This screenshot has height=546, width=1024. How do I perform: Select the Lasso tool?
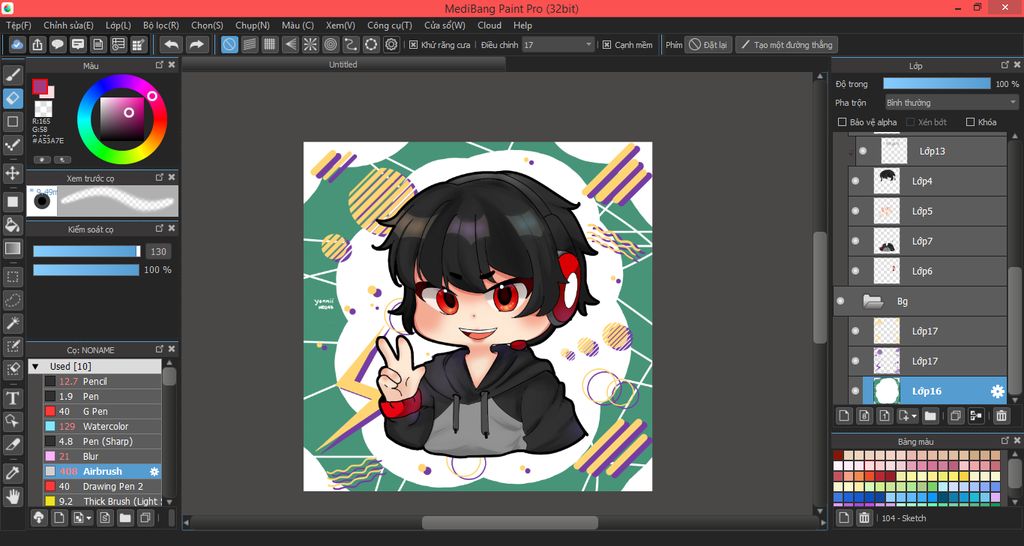coord(12,300)
